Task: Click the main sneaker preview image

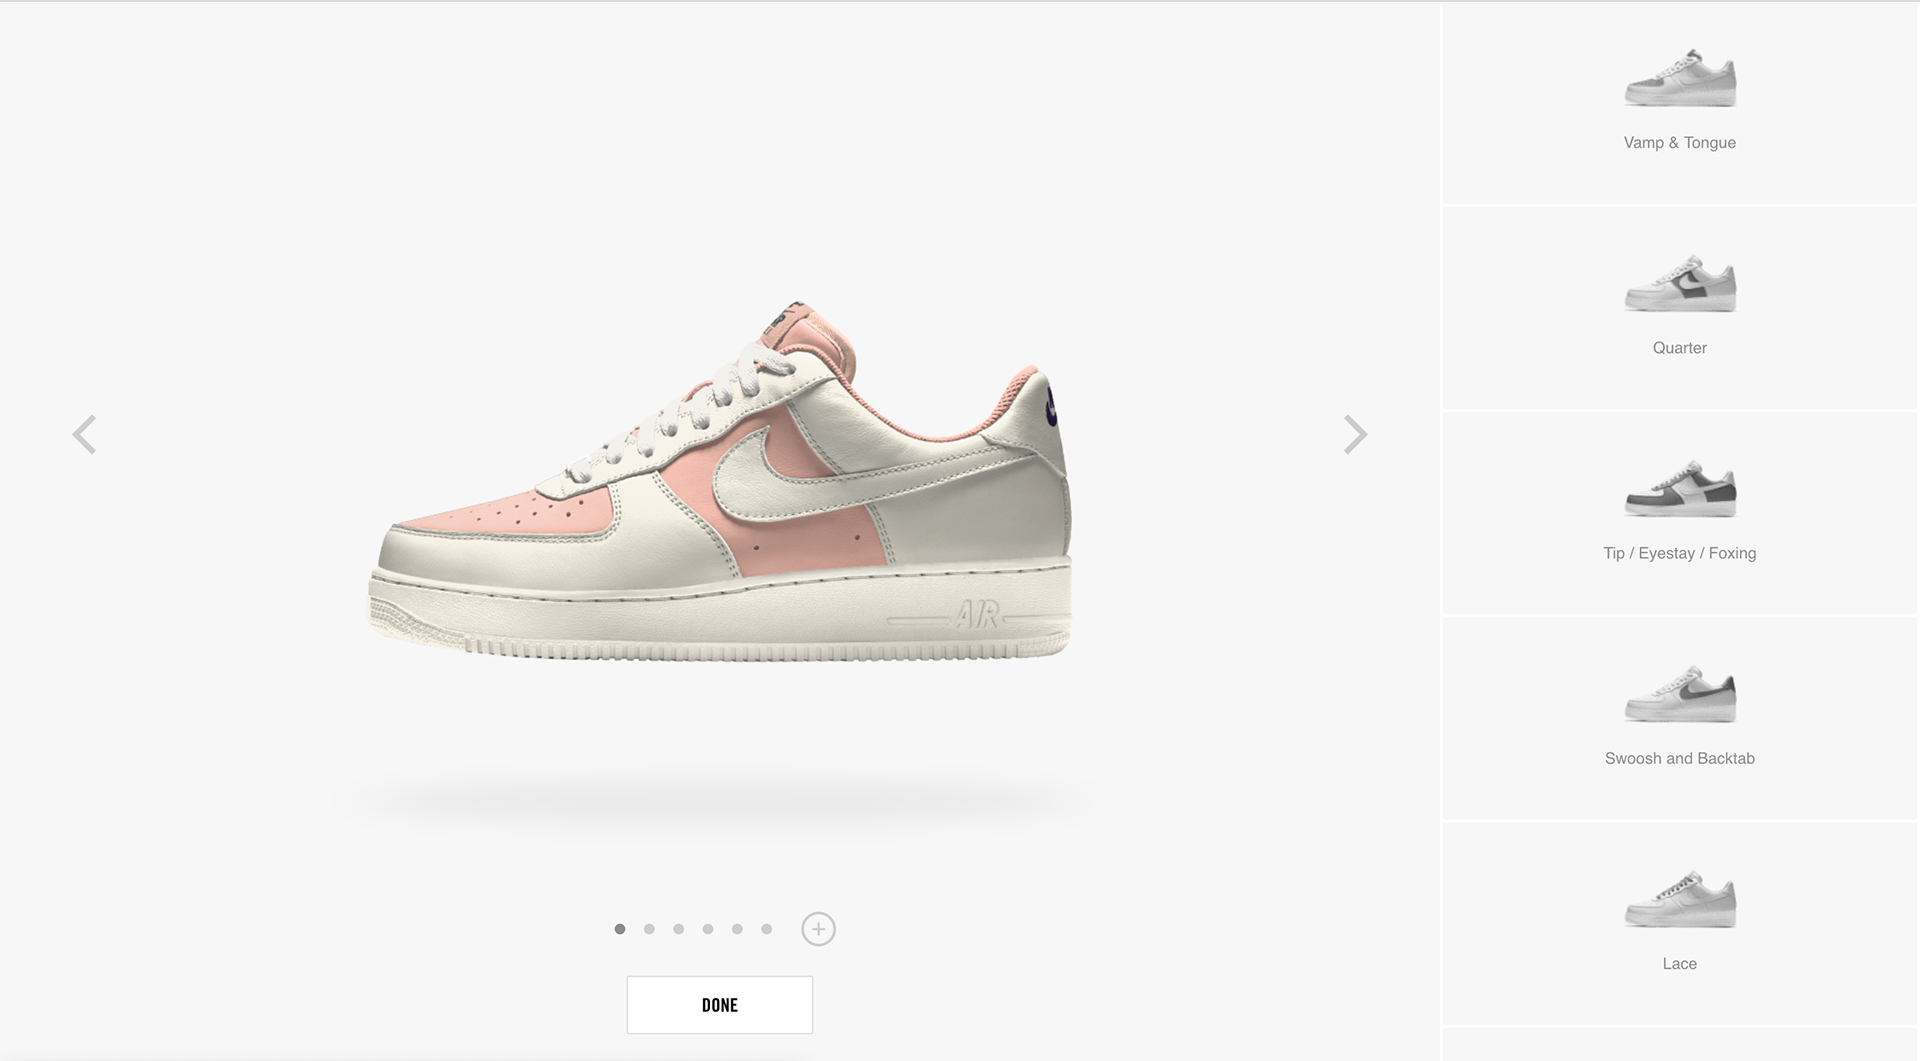Action: pos(720,480)
